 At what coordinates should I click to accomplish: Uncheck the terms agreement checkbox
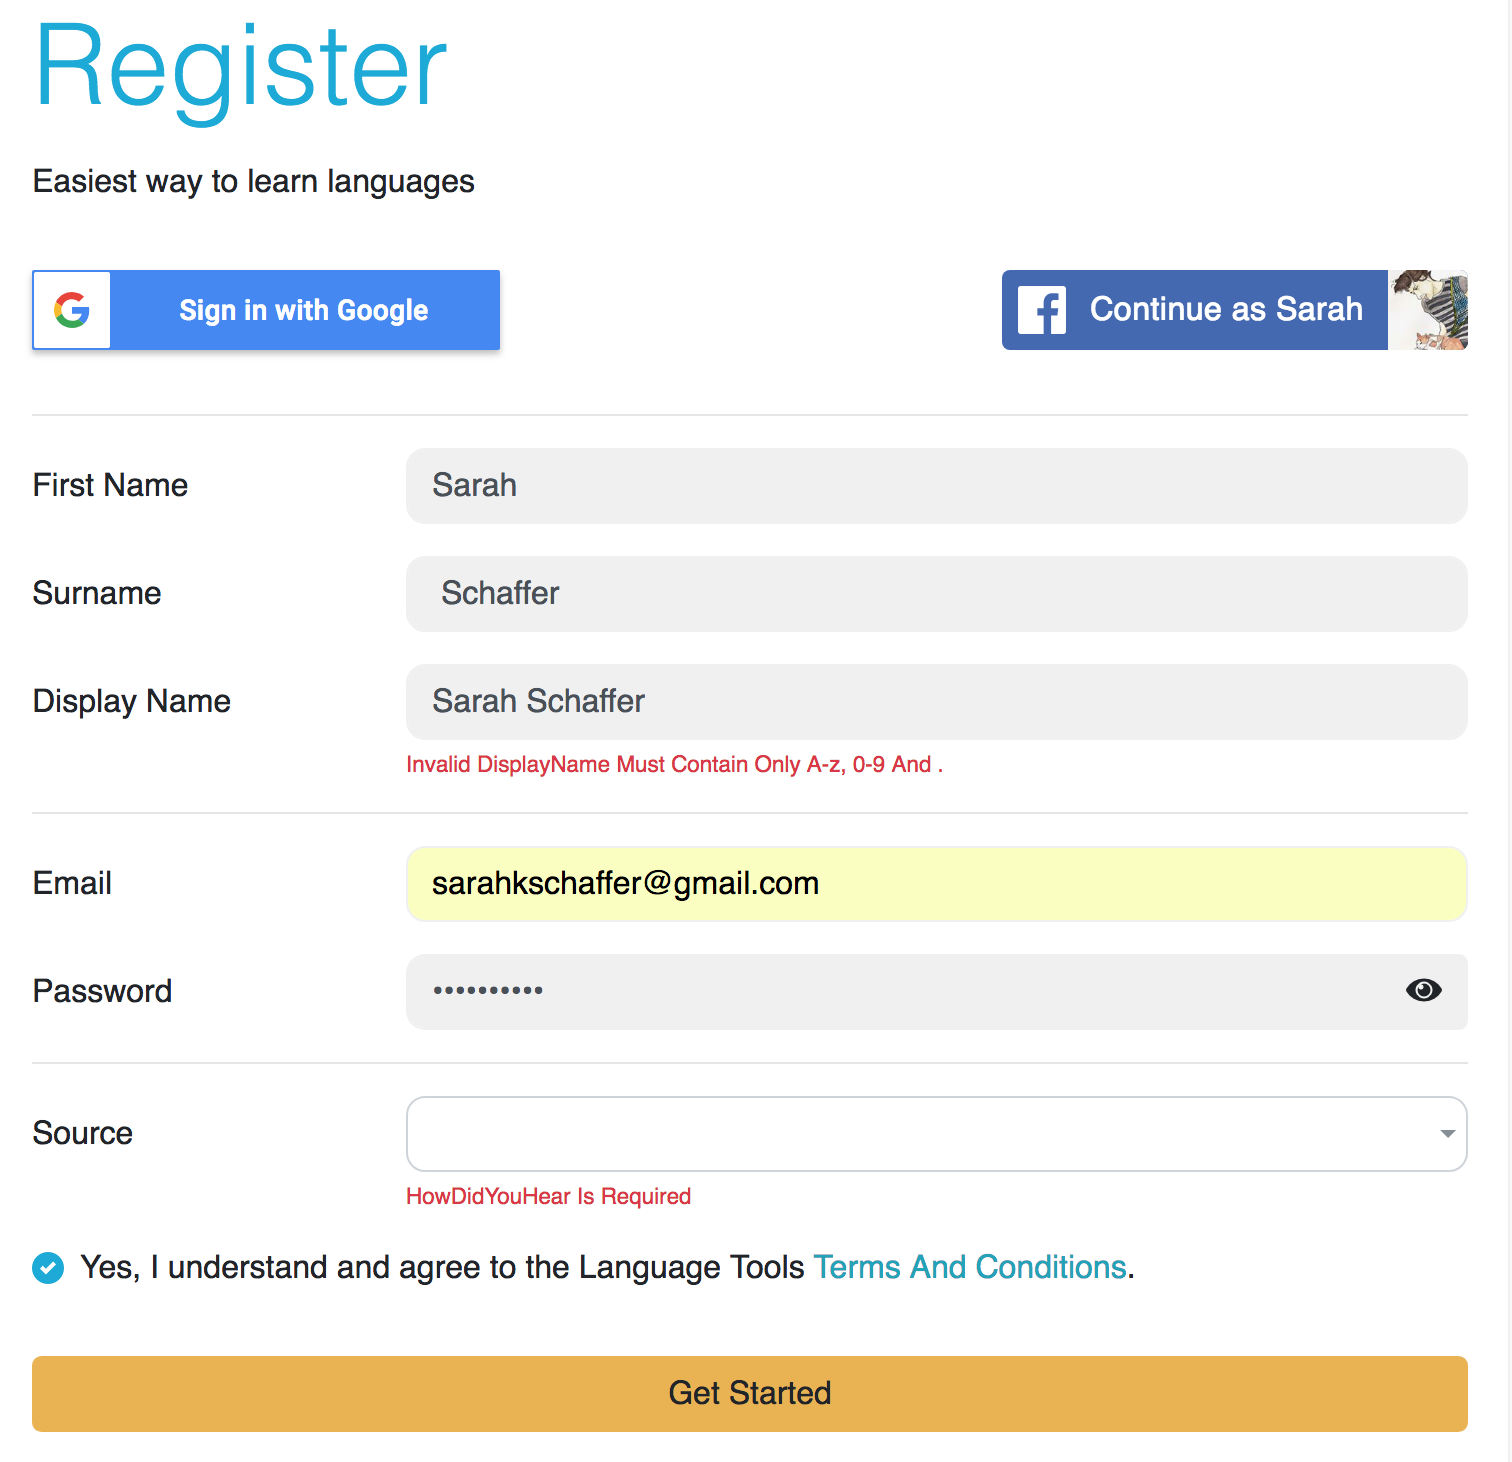click(x=48, y=1267)
